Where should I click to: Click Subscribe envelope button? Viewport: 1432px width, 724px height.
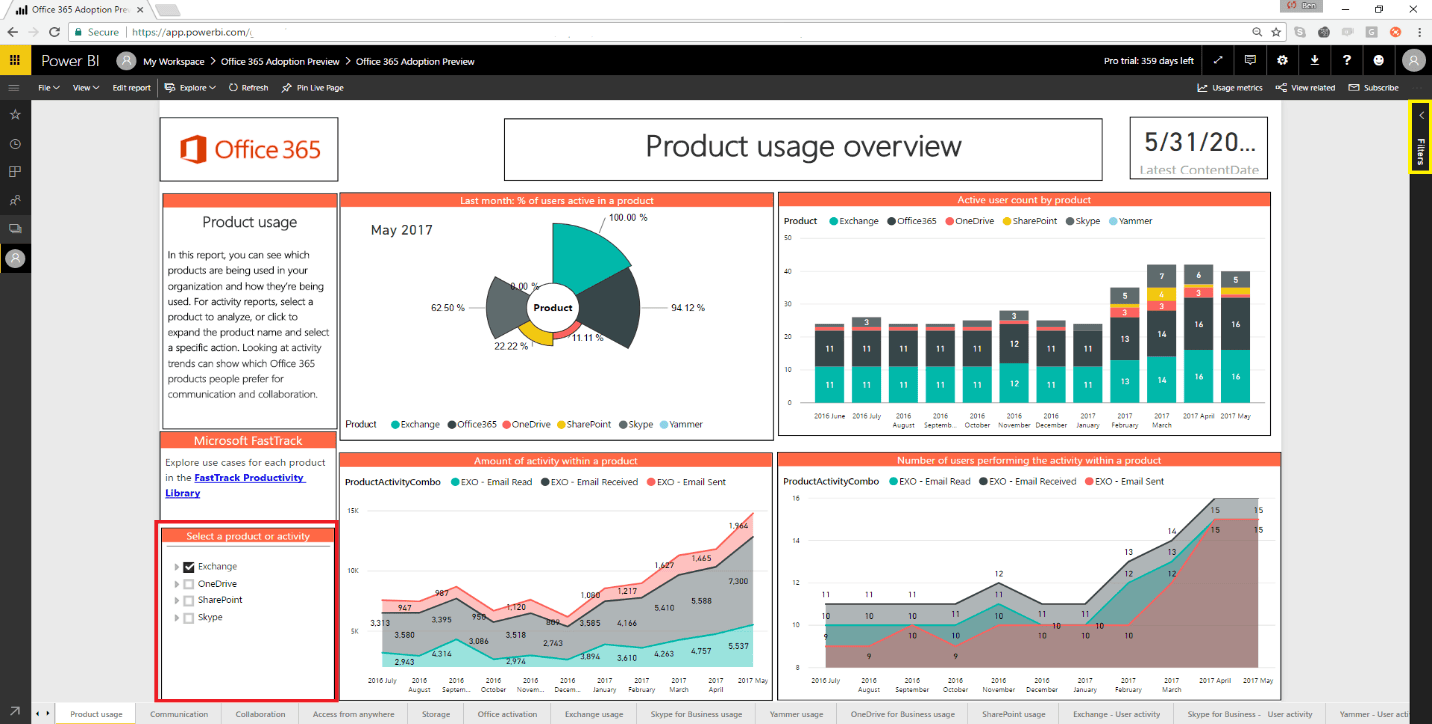1374,88
